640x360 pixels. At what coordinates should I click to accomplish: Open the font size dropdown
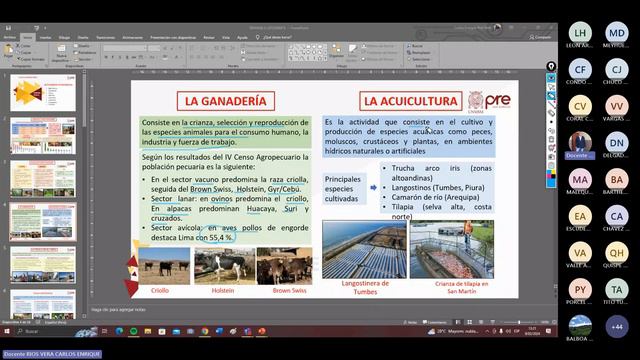coord(159,49)
